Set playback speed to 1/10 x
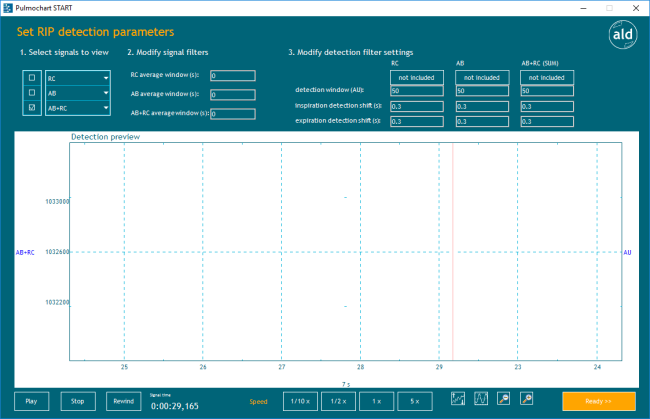Screen dimensions: 650x419 point(299,401)
